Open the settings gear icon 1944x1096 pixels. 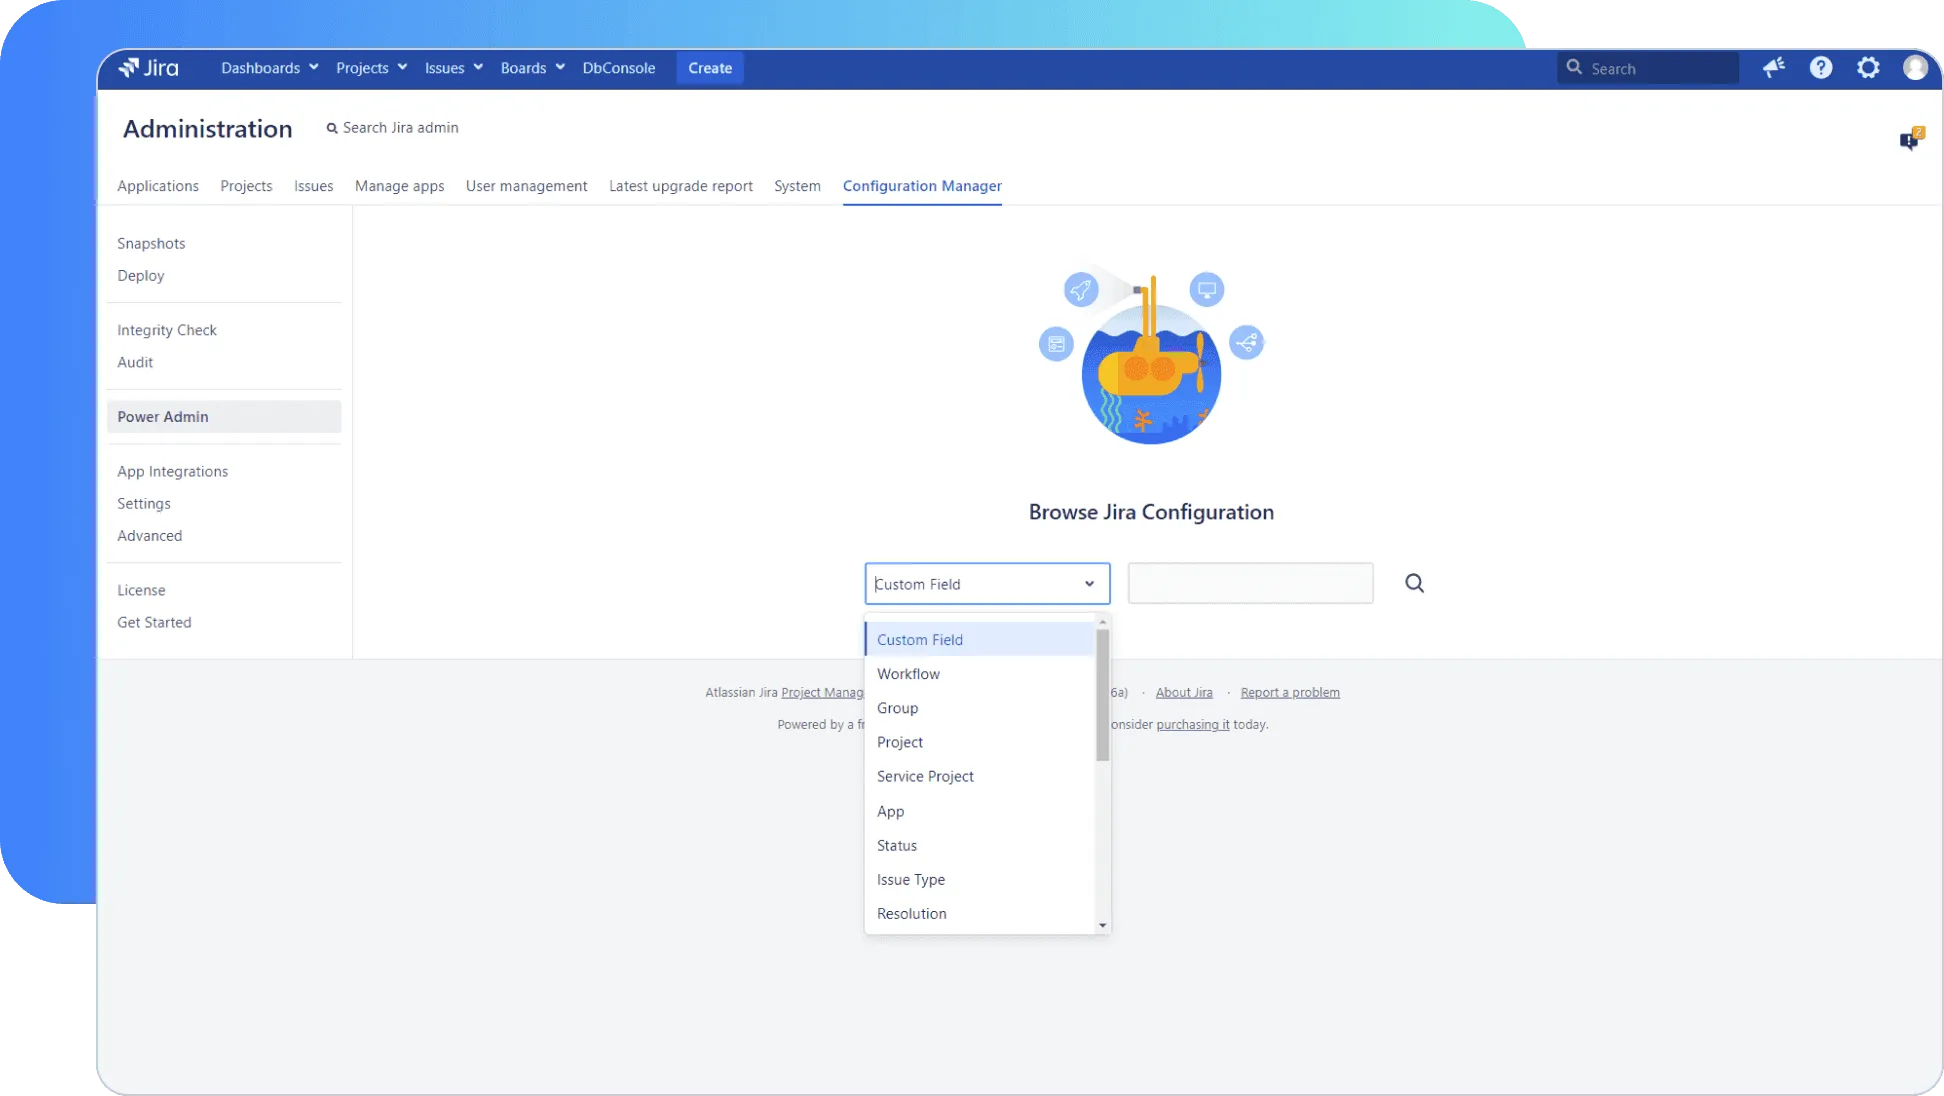pyautogui.click(x=1868, y=68)
